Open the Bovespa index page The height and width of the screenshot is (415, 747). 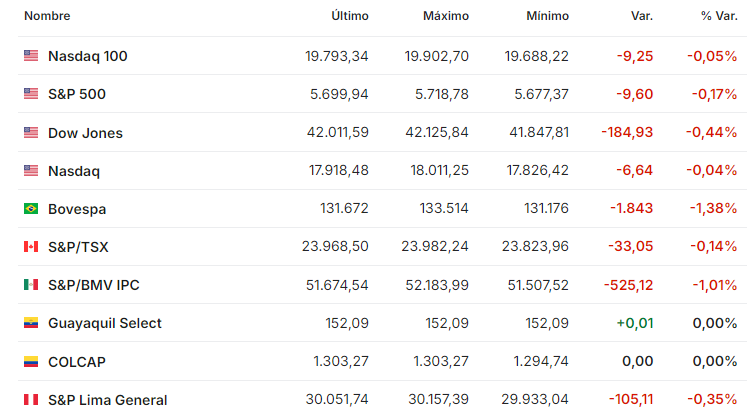[77, 209]
